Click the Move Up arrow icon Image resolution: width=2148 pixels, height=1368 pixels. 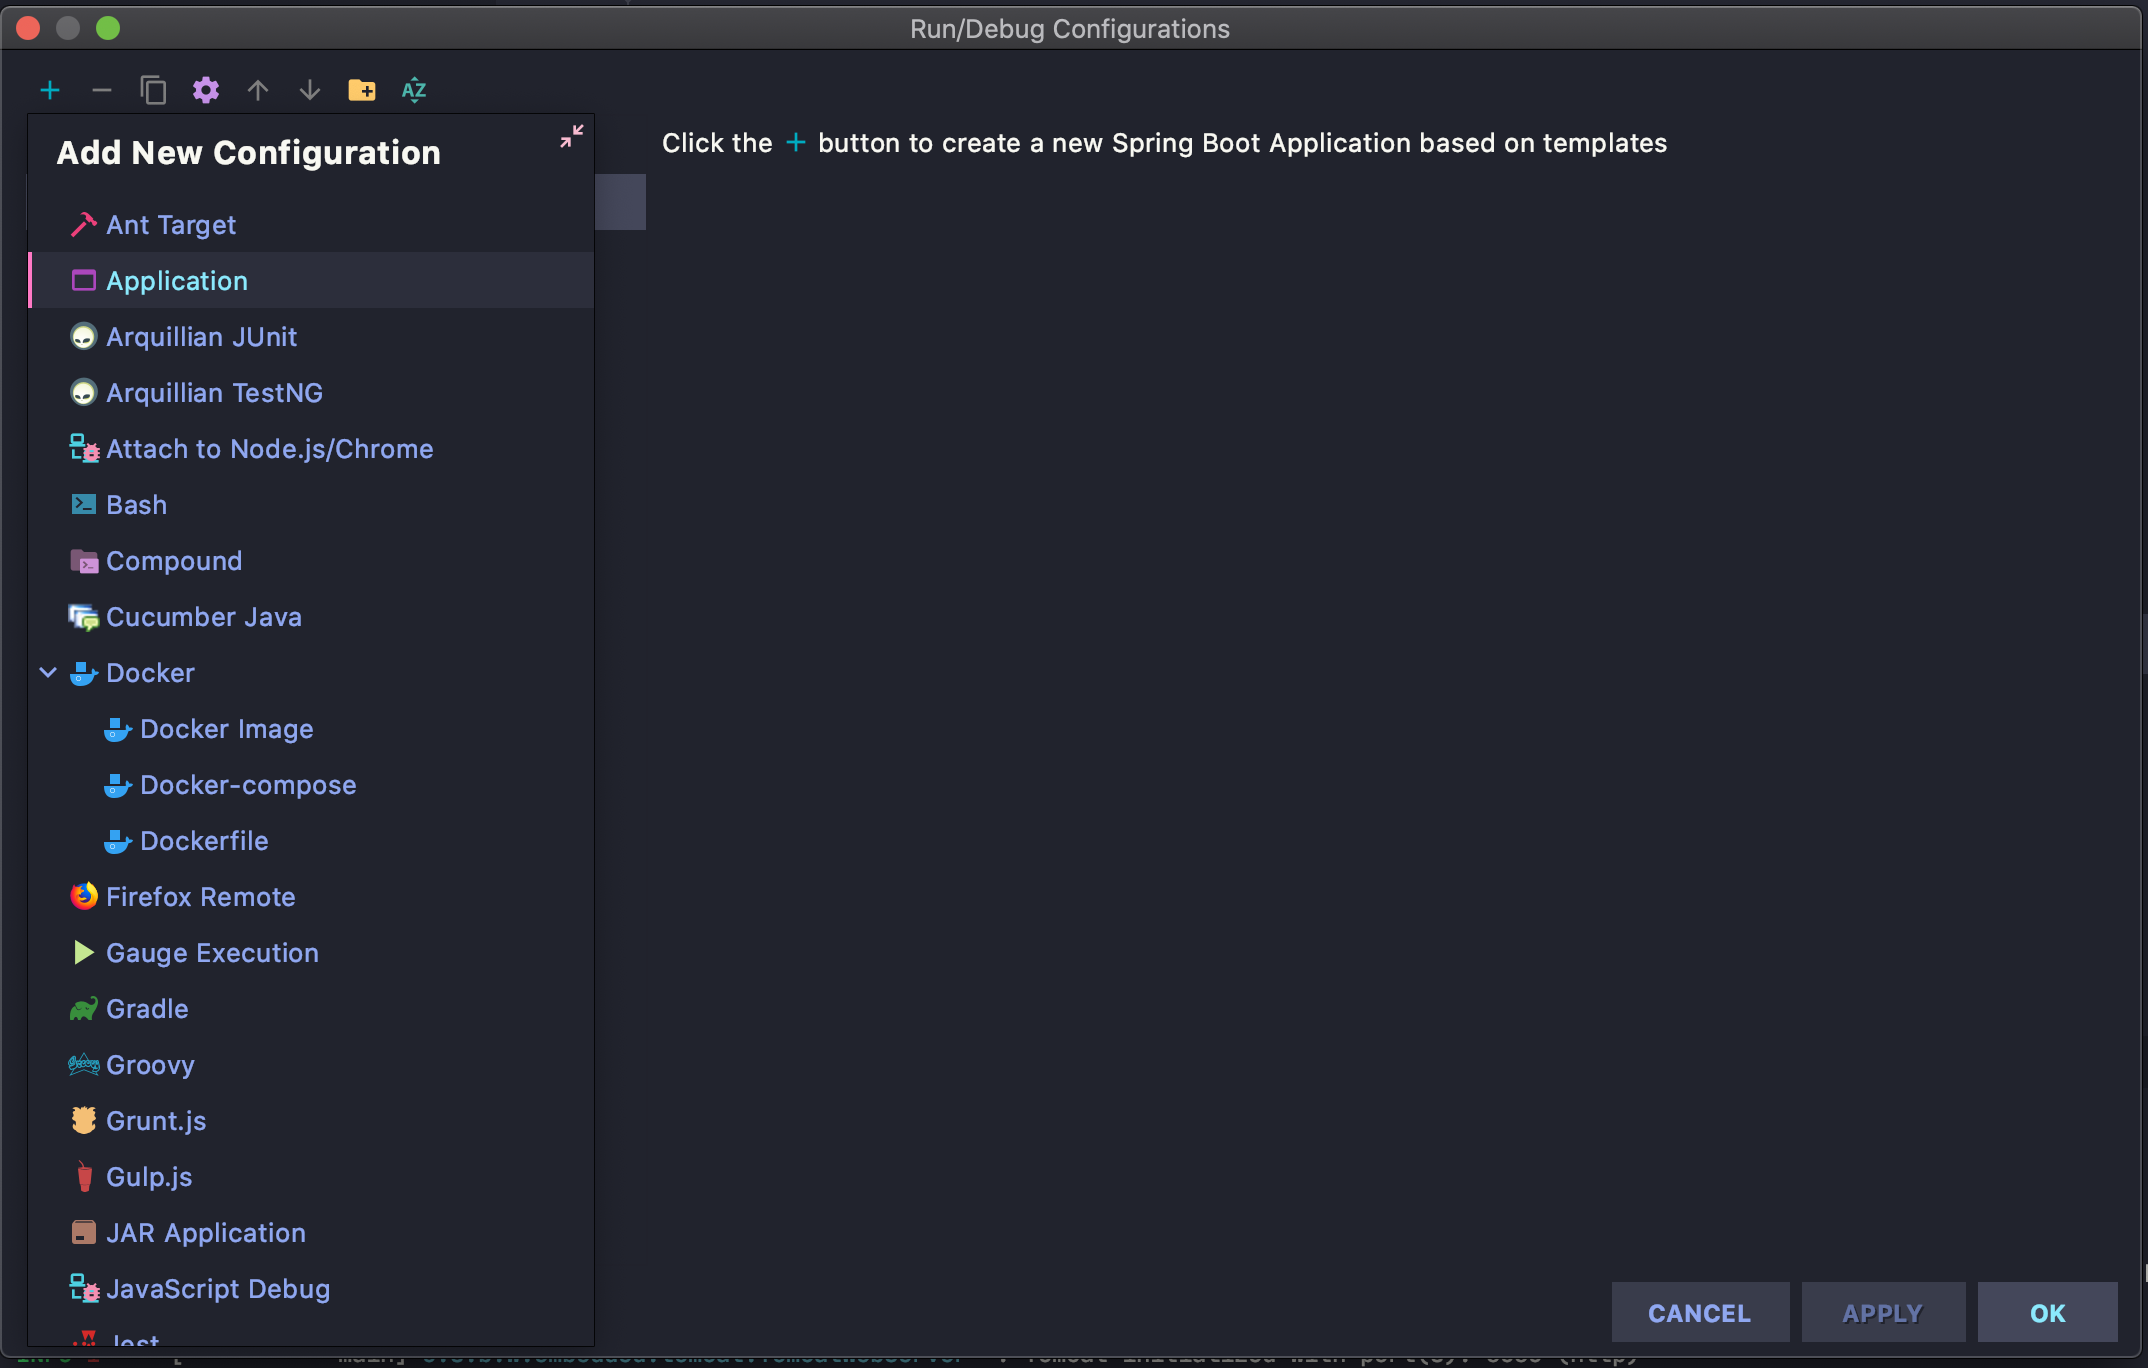coord(258,91)
